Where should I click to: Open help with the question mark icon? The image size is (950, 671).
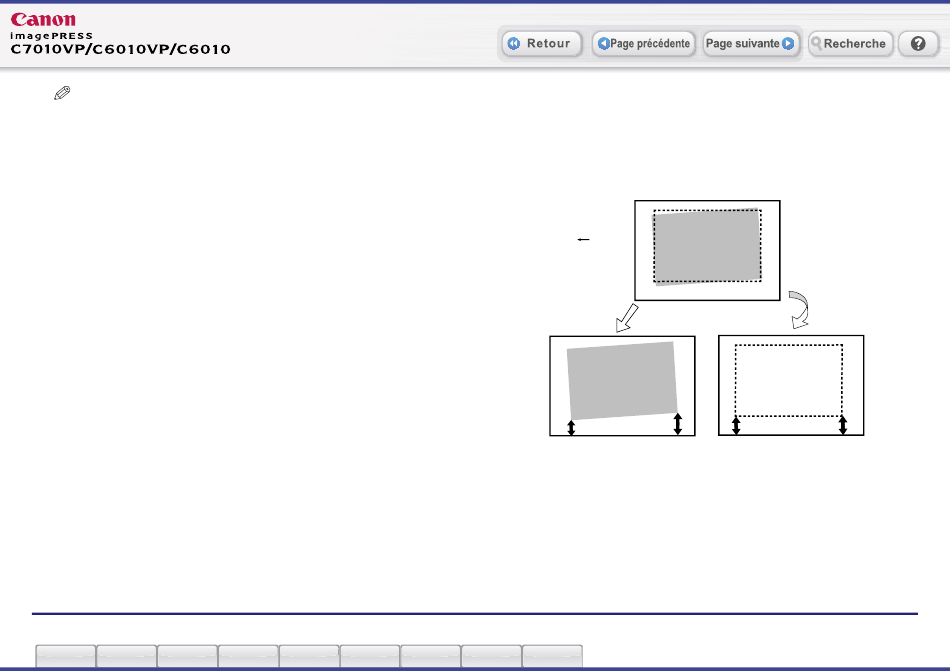[x=917, y=44]
